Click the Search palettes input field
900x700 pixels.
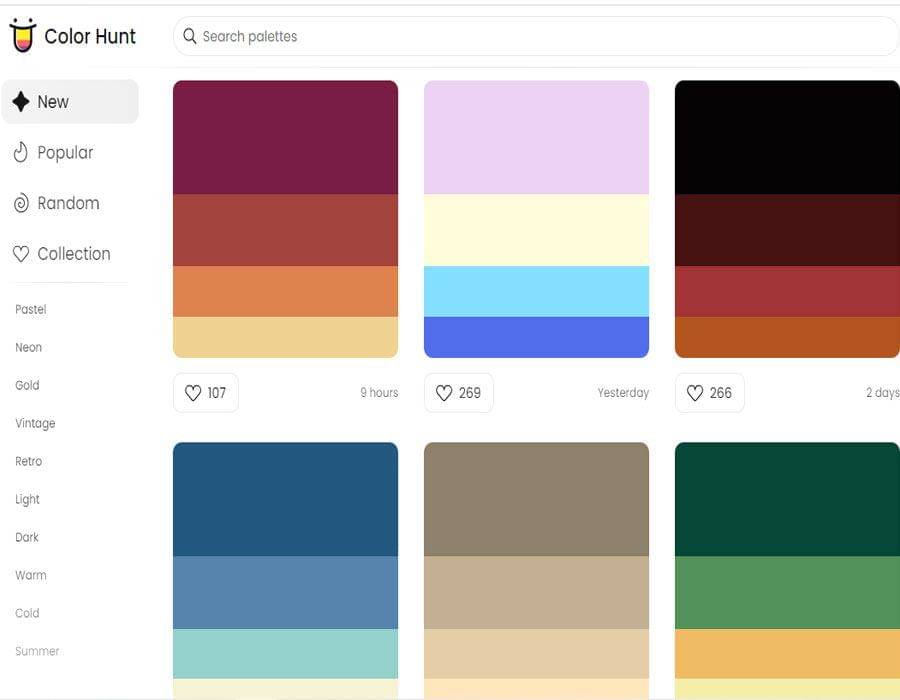click(x=540, y=36)
